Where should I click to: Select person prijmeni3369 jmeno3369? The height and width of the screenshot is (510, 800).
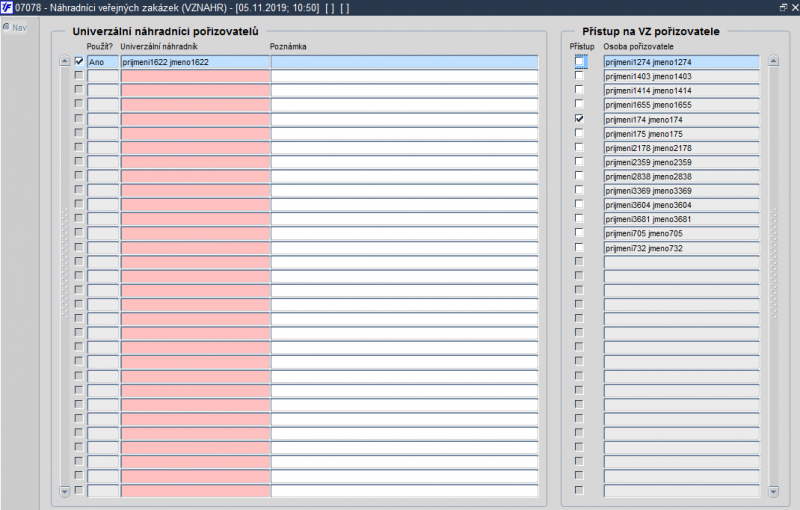tap(681, 191)
